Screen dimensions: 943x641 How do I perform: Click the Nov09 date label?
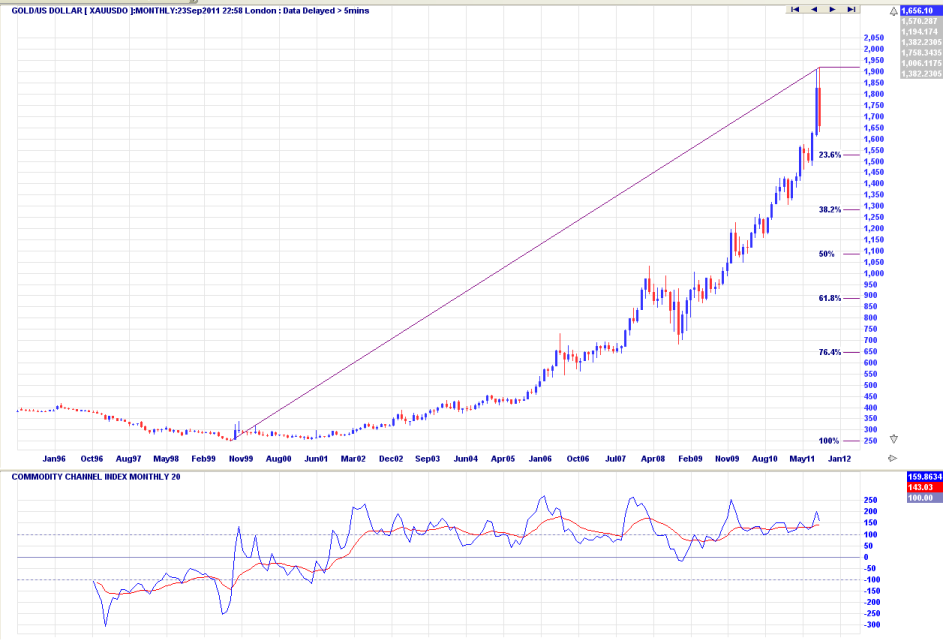pos(727,459)
